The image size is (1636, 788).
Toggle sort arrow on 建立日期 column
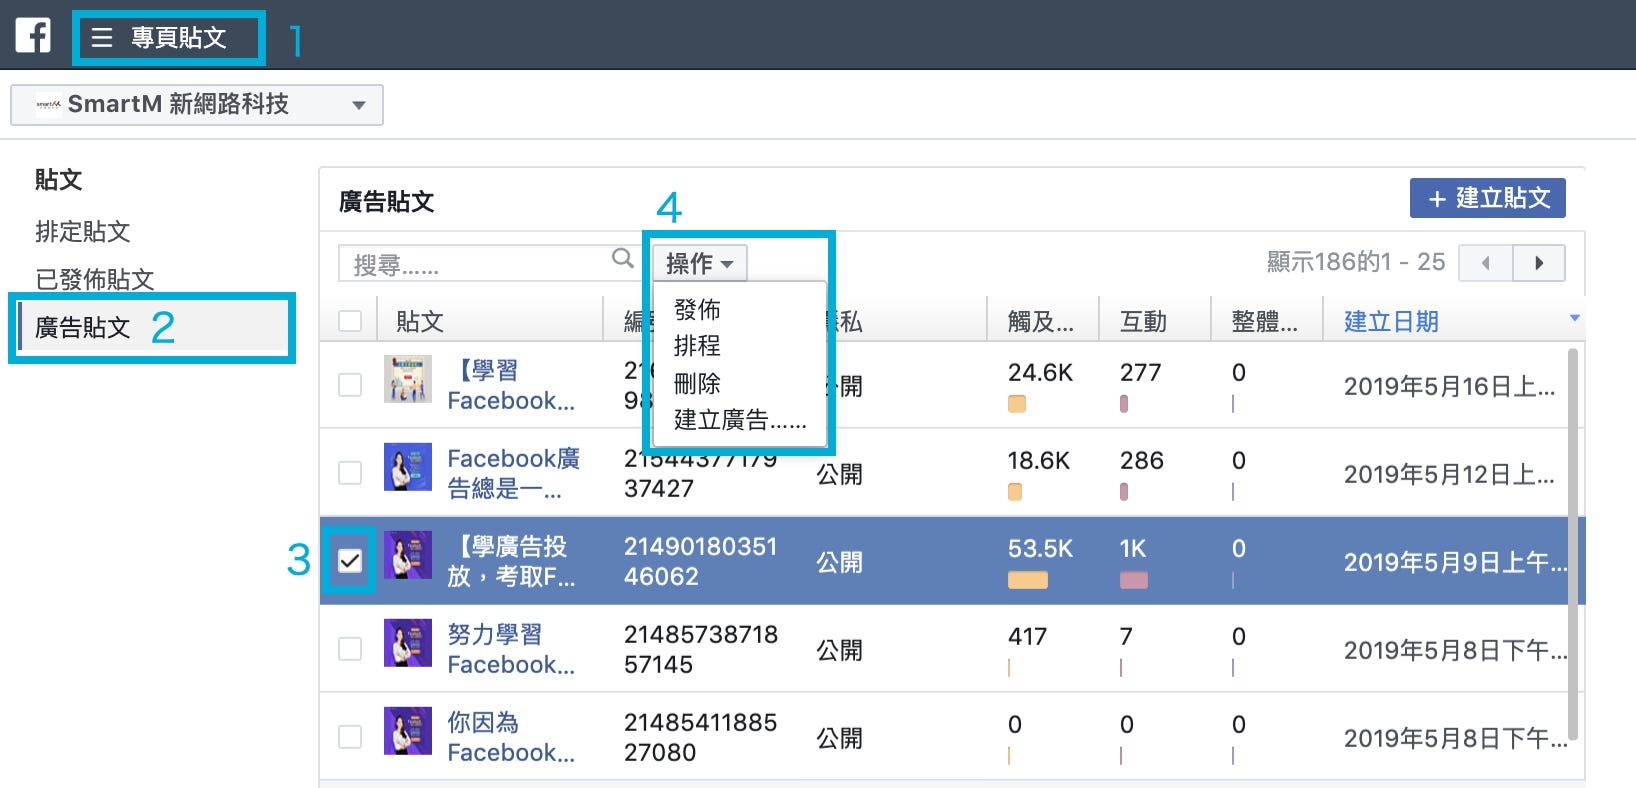point(1574,319)
